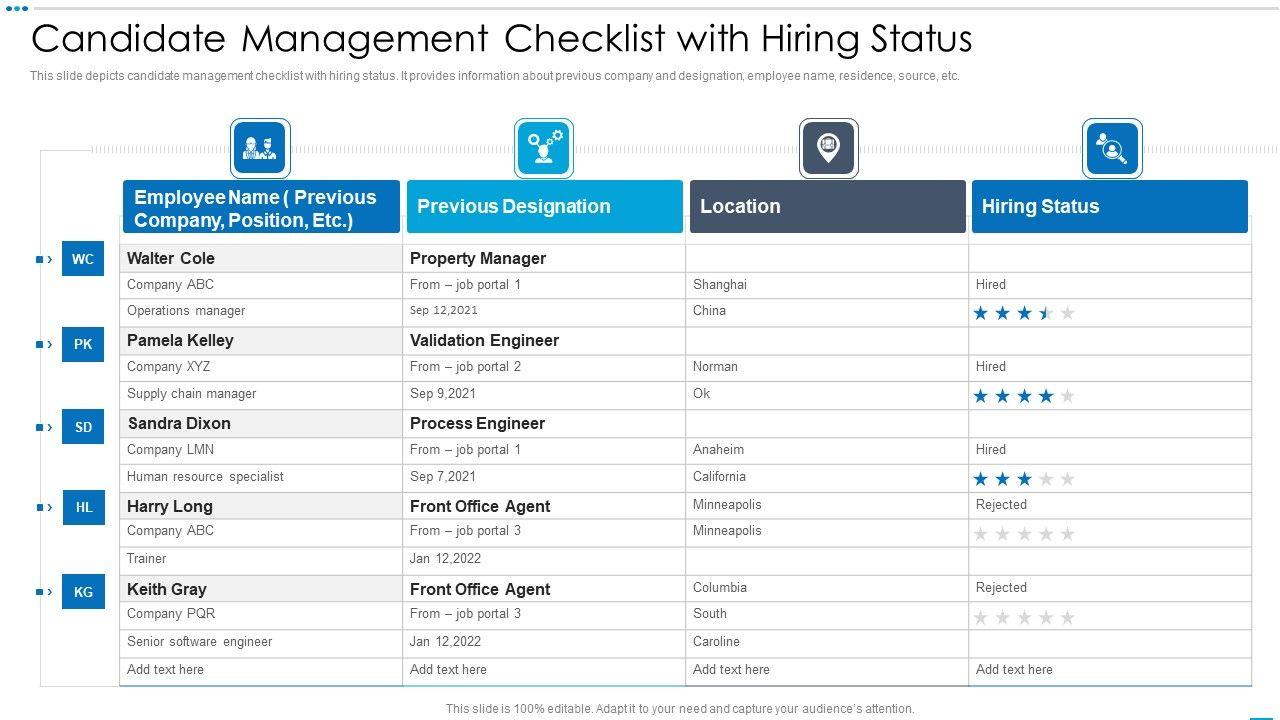
Task: Click the map pin location icon
Action: coord(828,148)
